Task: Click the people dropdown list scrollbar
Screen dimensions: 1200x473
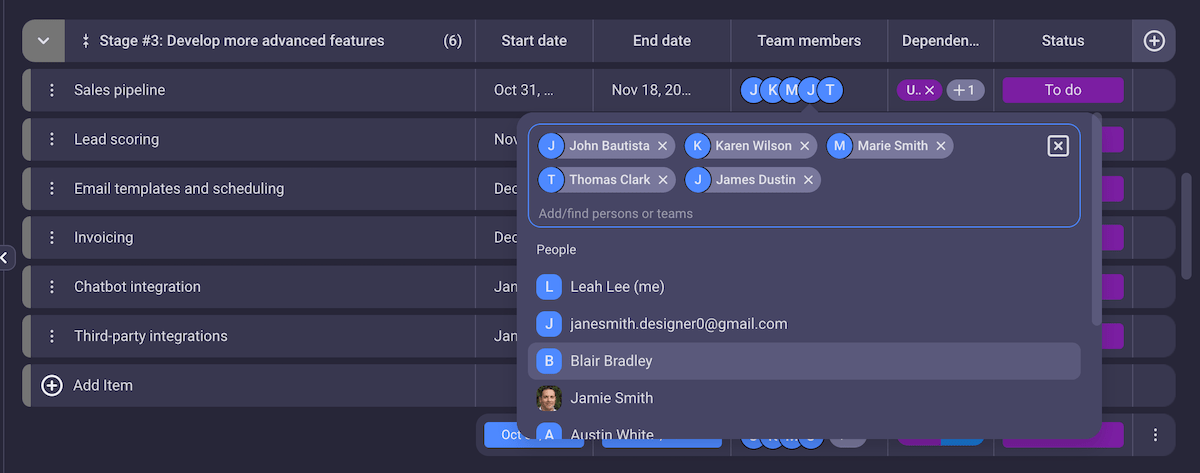Action: click(1097, 222)
